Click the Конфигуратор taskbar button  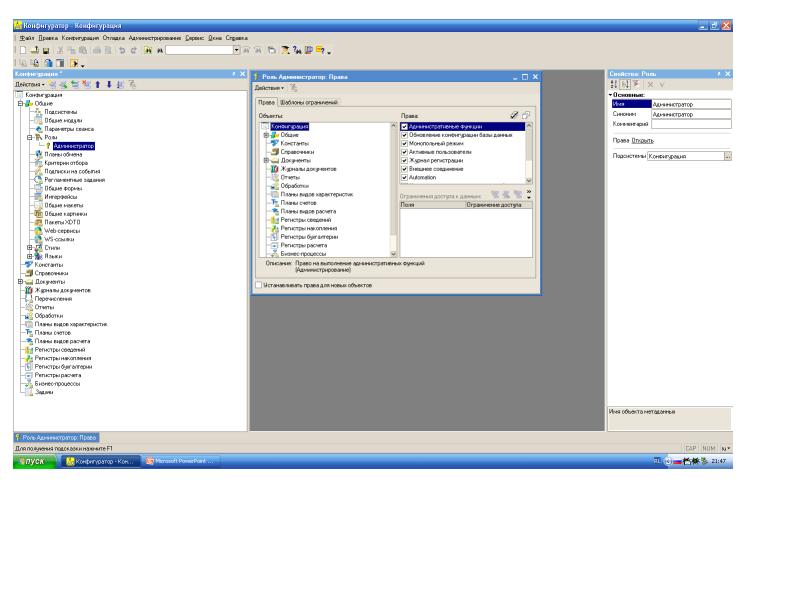(101, 461)
